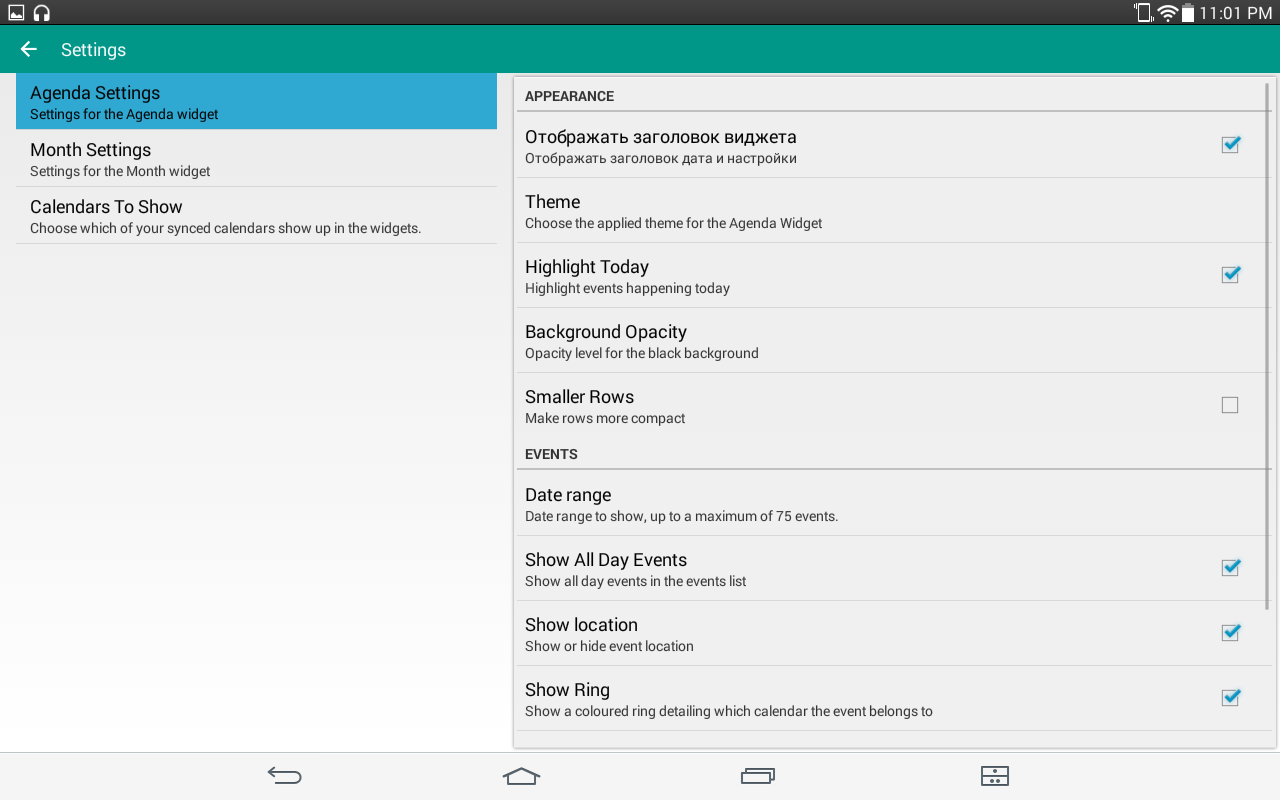Uncheck the Show All Day Events checkbox
1280x800 pixels.
(1230, 568)
